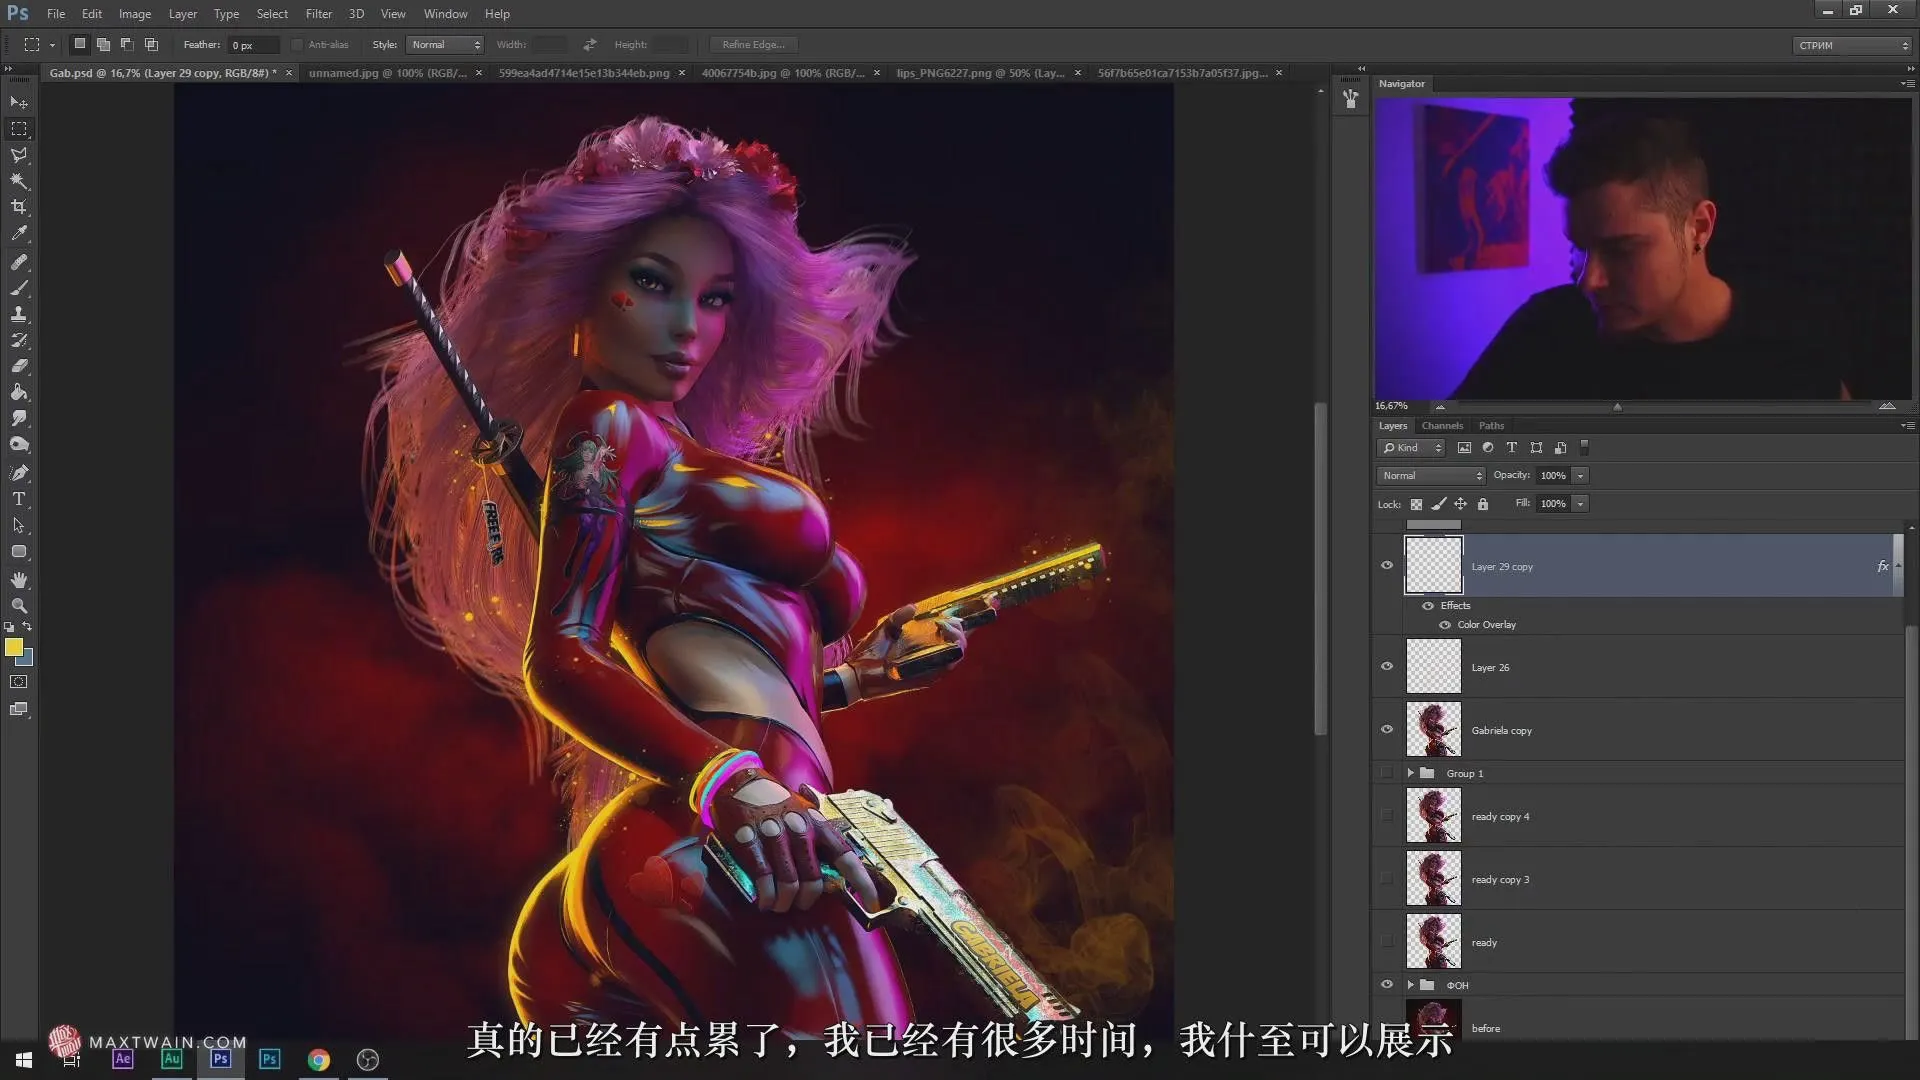
Task: Select the Magic Wand tool
Action: pos(19,181)
